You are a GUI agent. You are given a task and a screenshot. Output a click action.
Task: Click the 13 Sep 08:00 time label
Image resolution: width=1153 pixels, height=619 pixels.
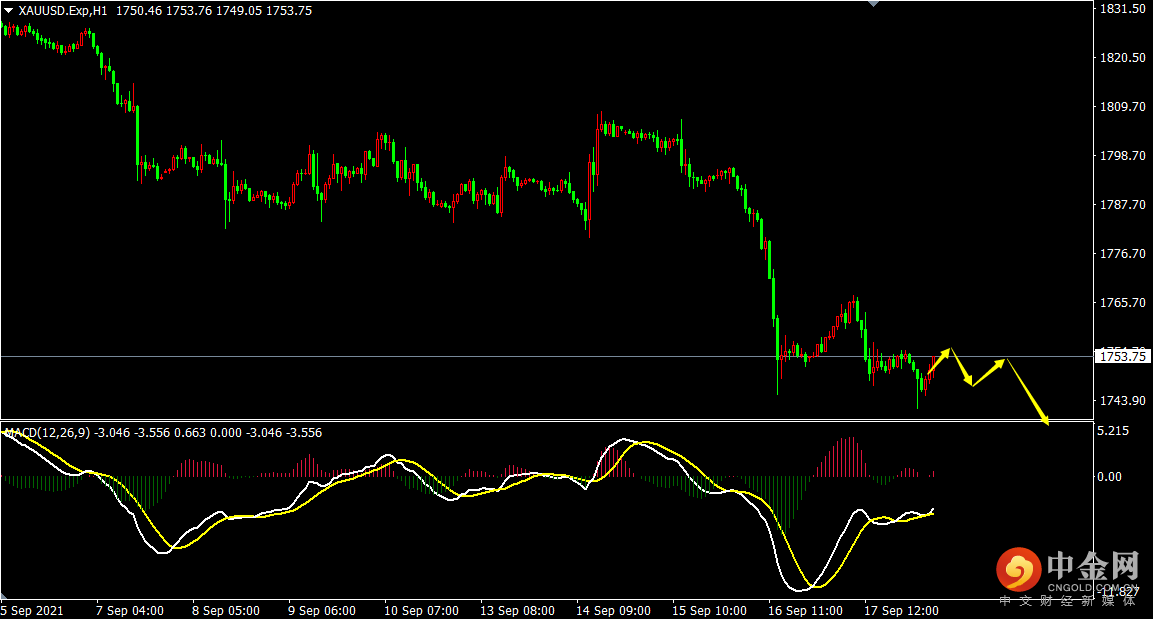[x=518, y=611]
